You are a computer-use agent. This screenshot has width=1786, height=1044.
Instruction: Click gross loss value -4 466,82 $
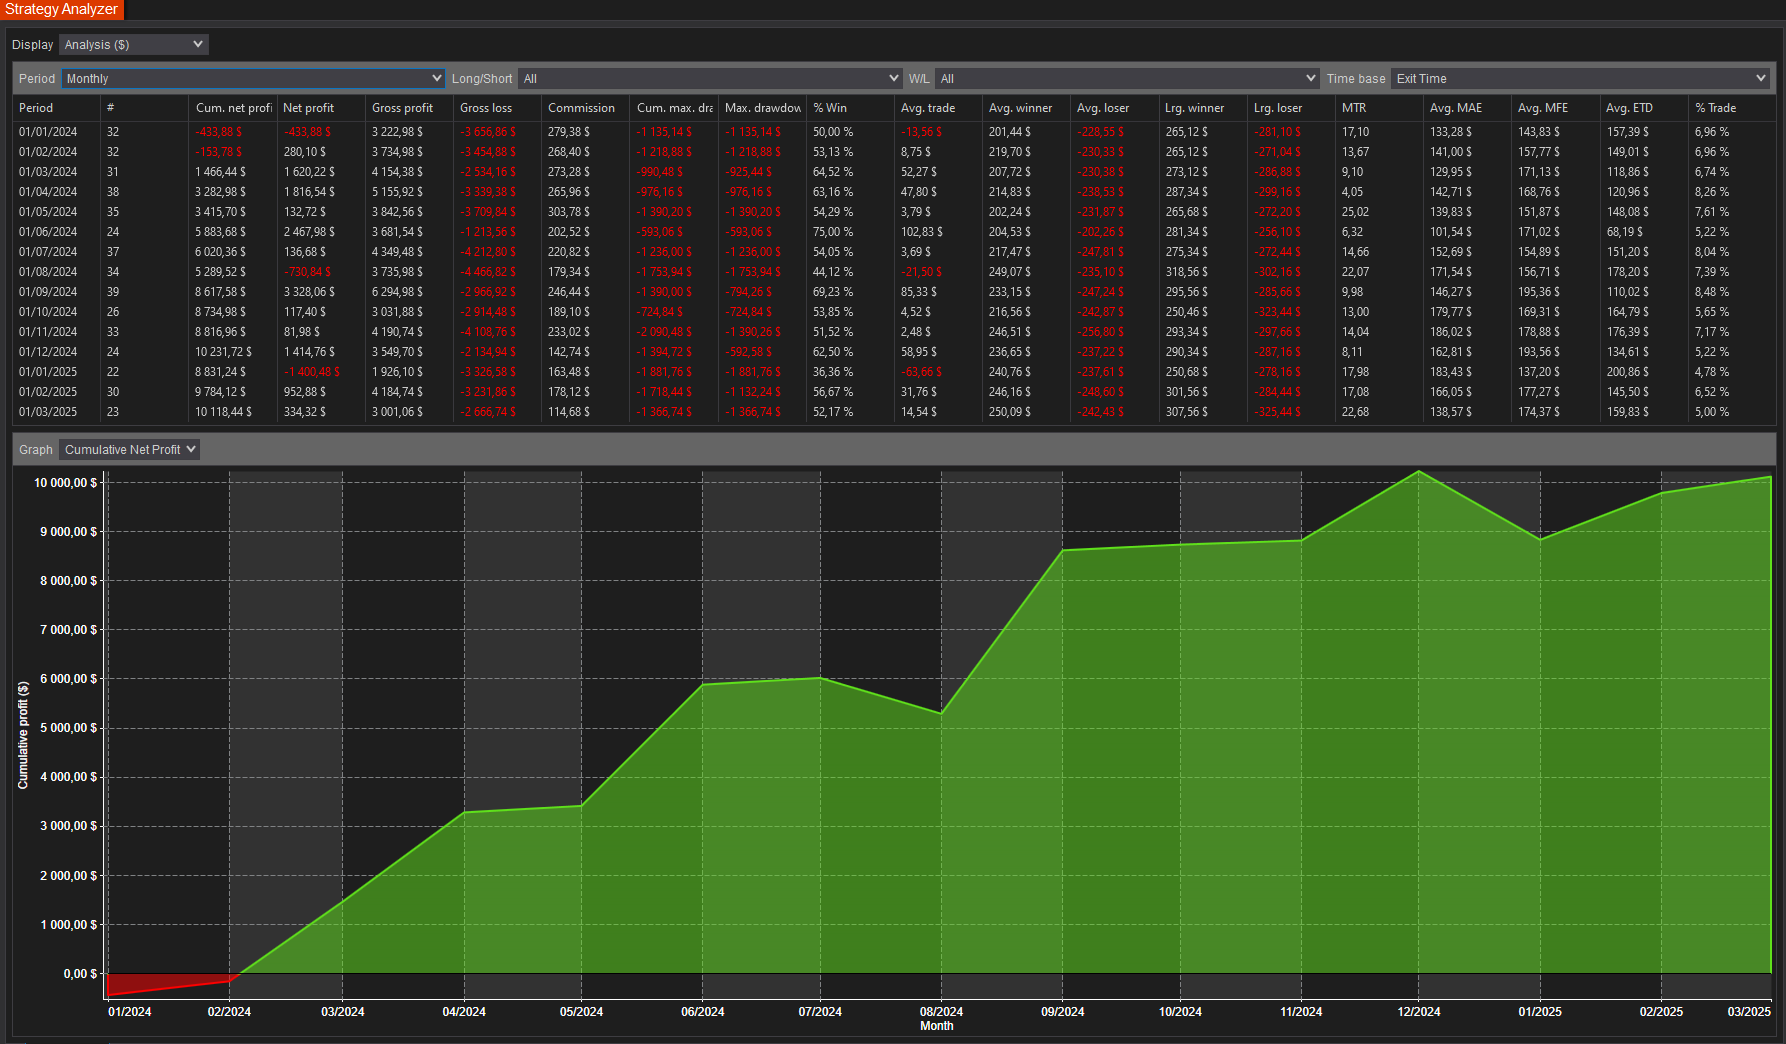(488, 272)
